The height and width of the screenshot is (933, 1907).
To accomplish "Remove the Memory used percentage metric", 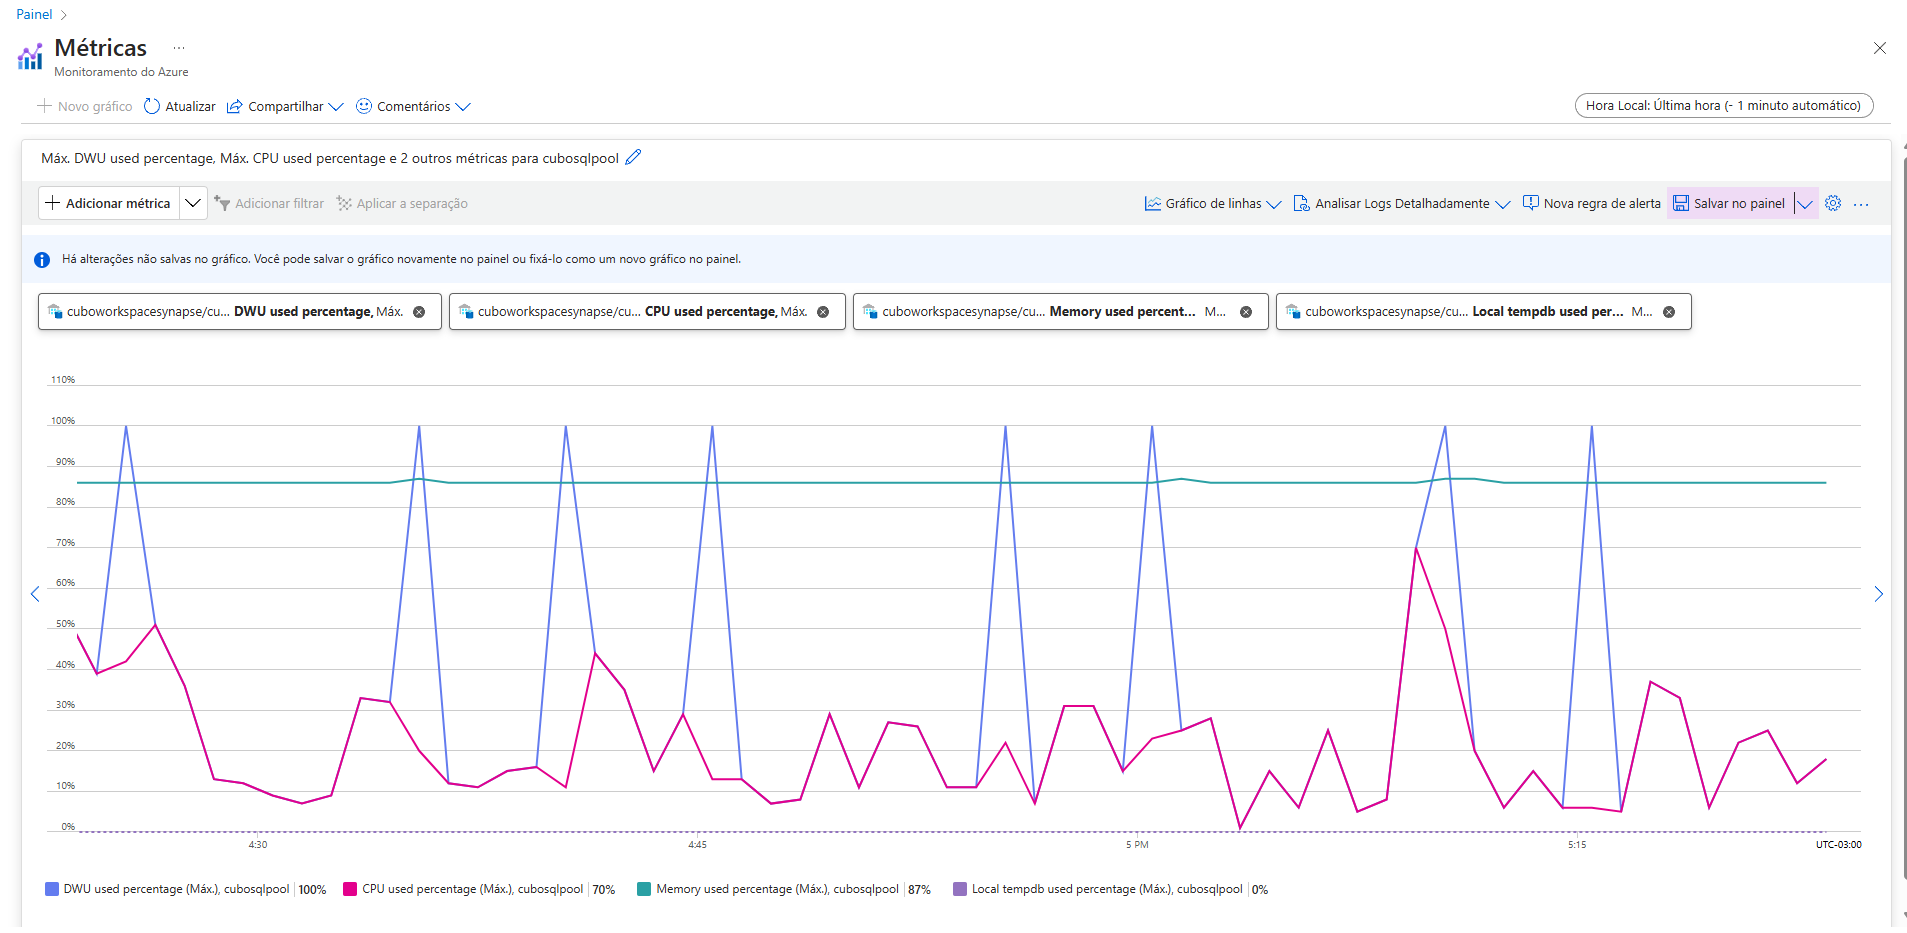I will pos(1246,312).
